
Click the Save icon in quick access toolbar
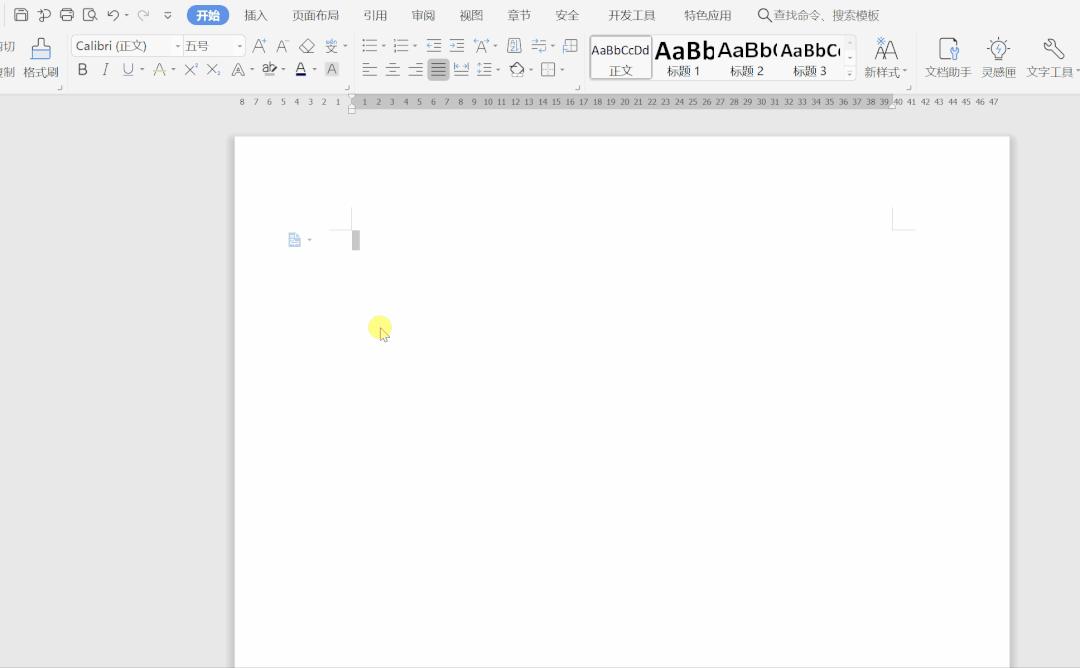click(x=21, y=14)
